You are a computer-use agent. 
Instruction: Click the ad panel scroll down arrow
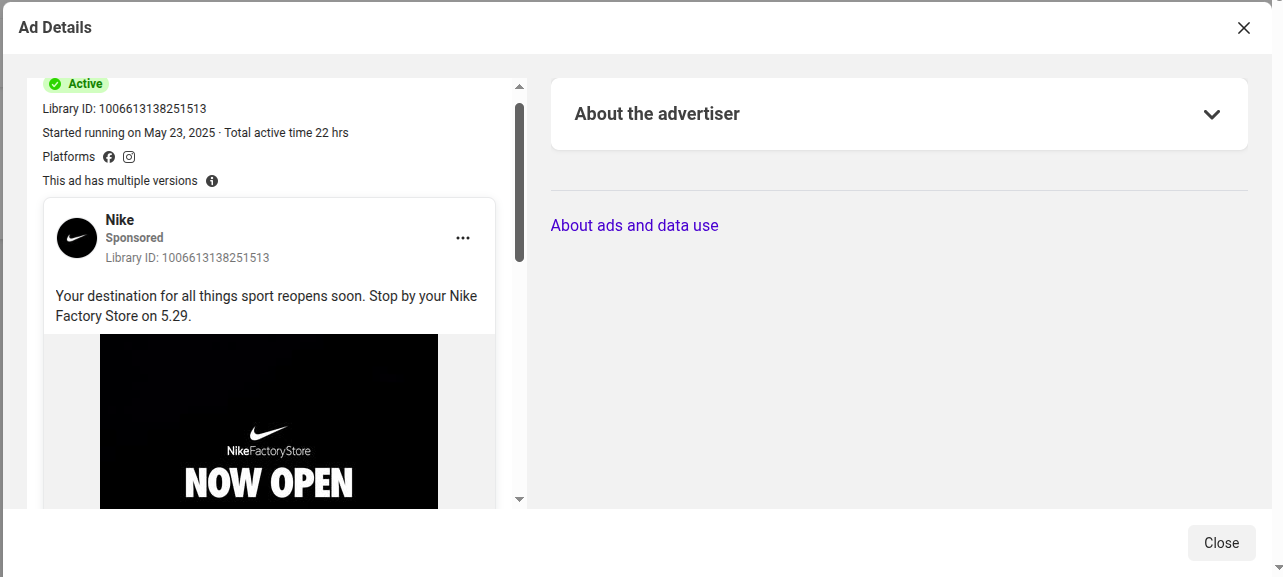[519, 499]
